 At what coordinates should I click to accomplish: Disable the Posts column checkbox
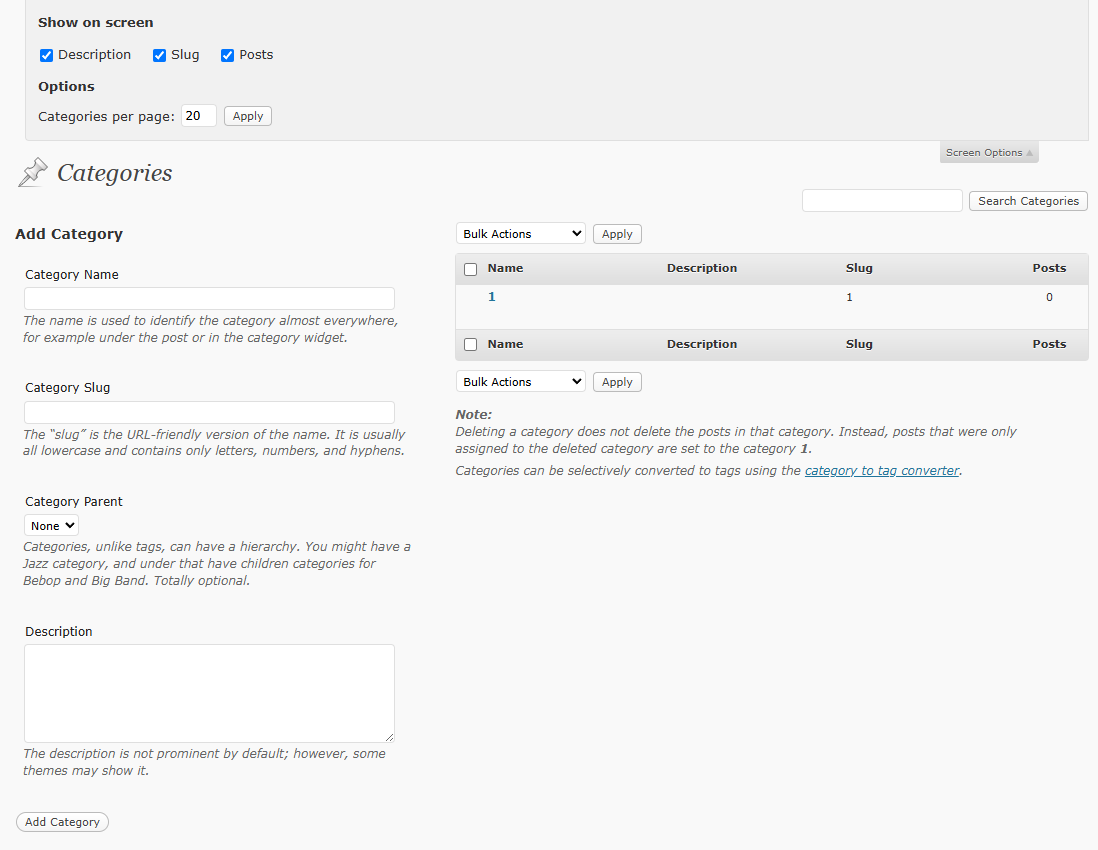point(227,55)
